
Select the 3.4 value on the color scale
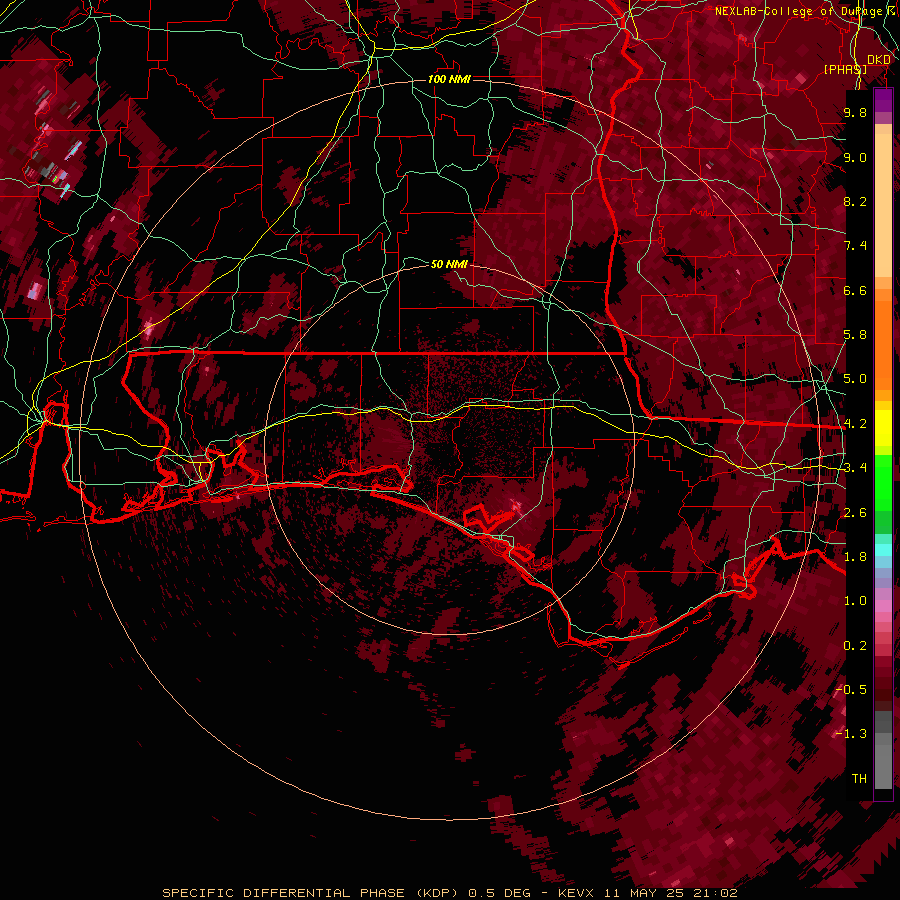855,468
